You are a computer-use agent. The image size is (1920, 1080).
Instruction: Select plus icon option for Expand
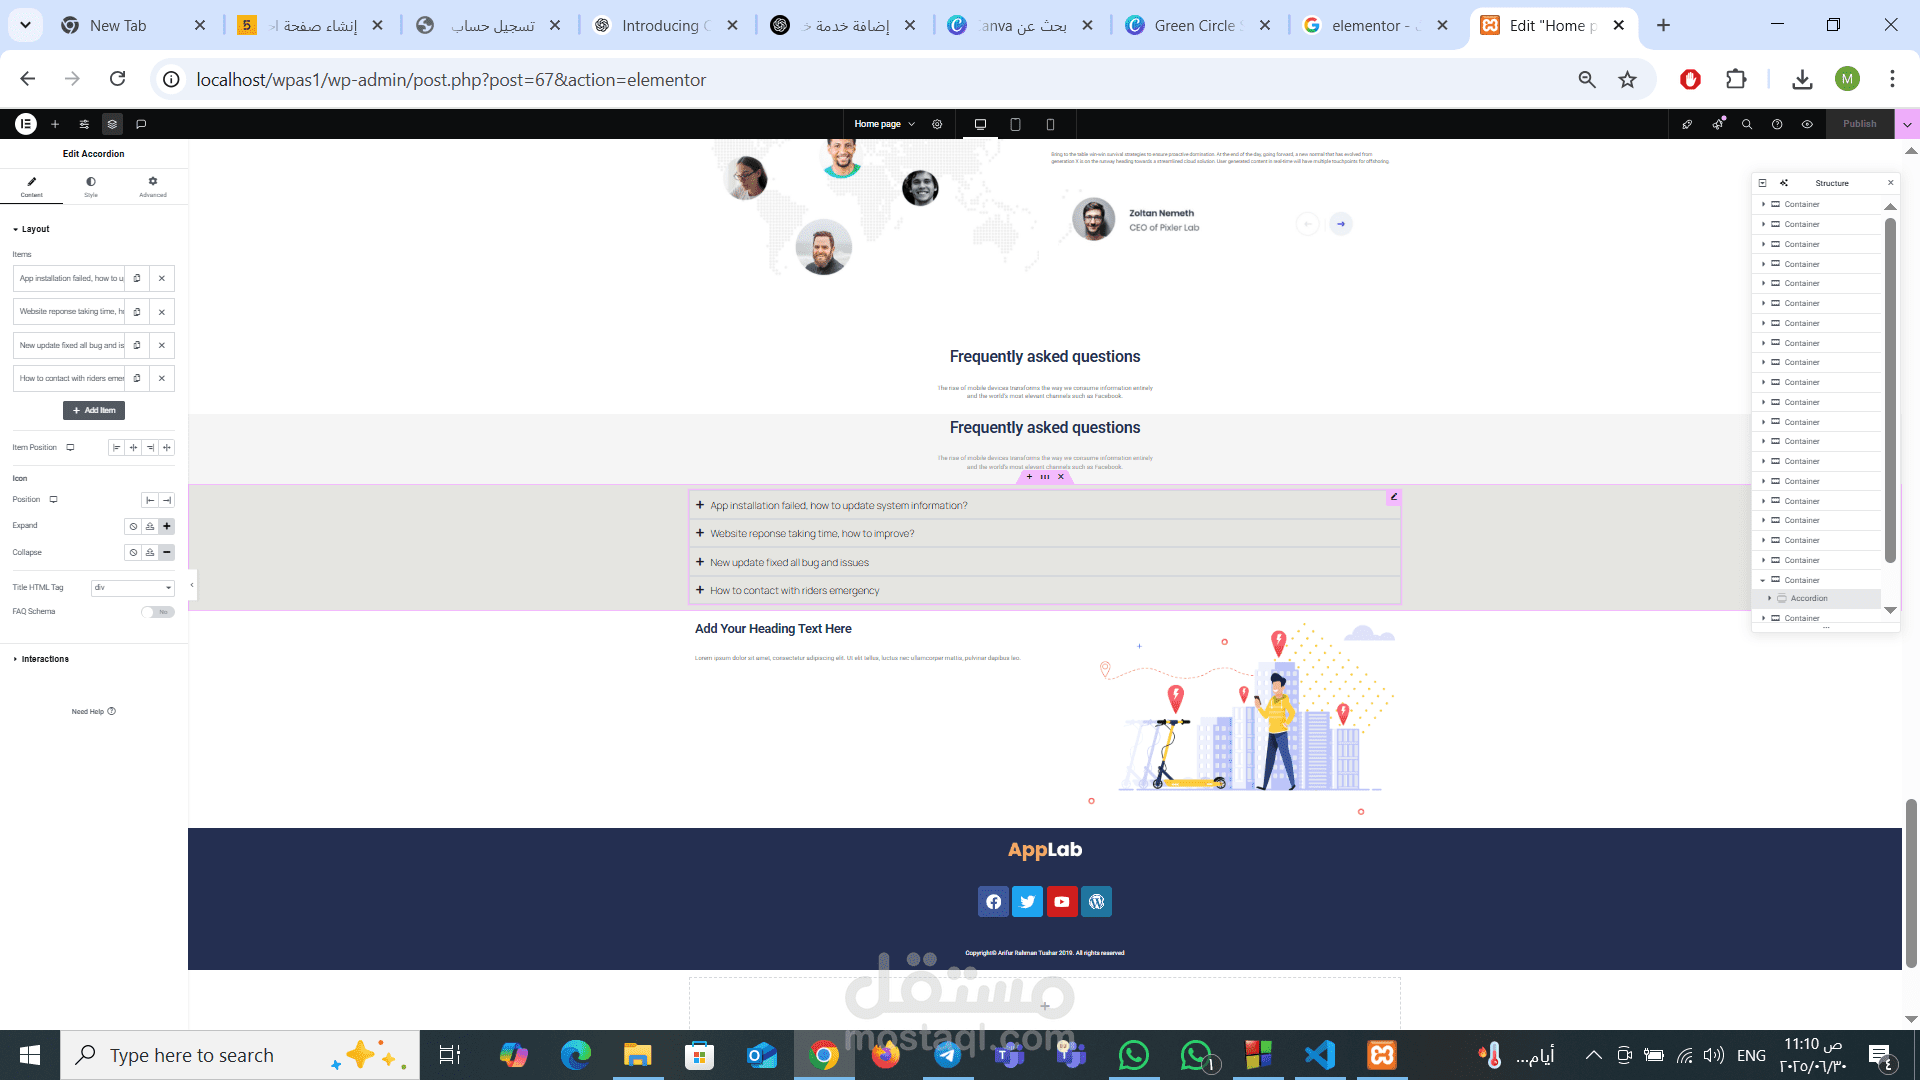167,526
